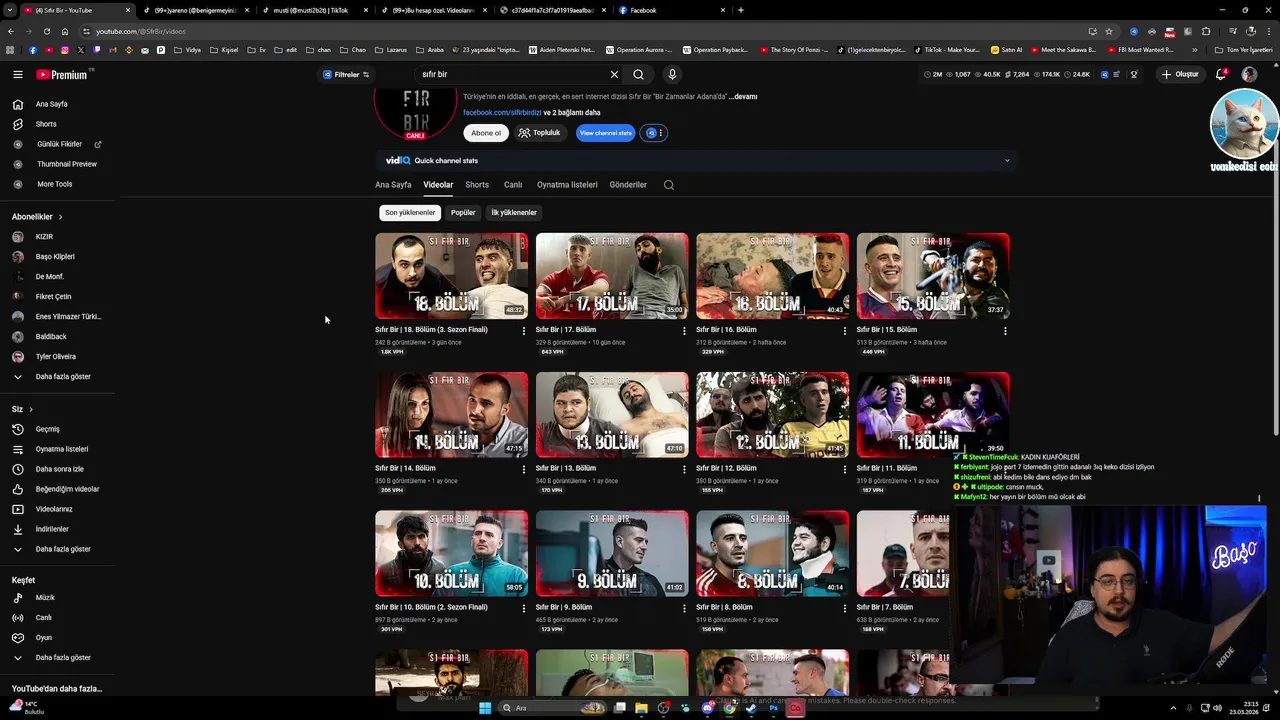1280x720 pixels.
Task: Click the YouTube Premium logo
Action: click(62, 74)
